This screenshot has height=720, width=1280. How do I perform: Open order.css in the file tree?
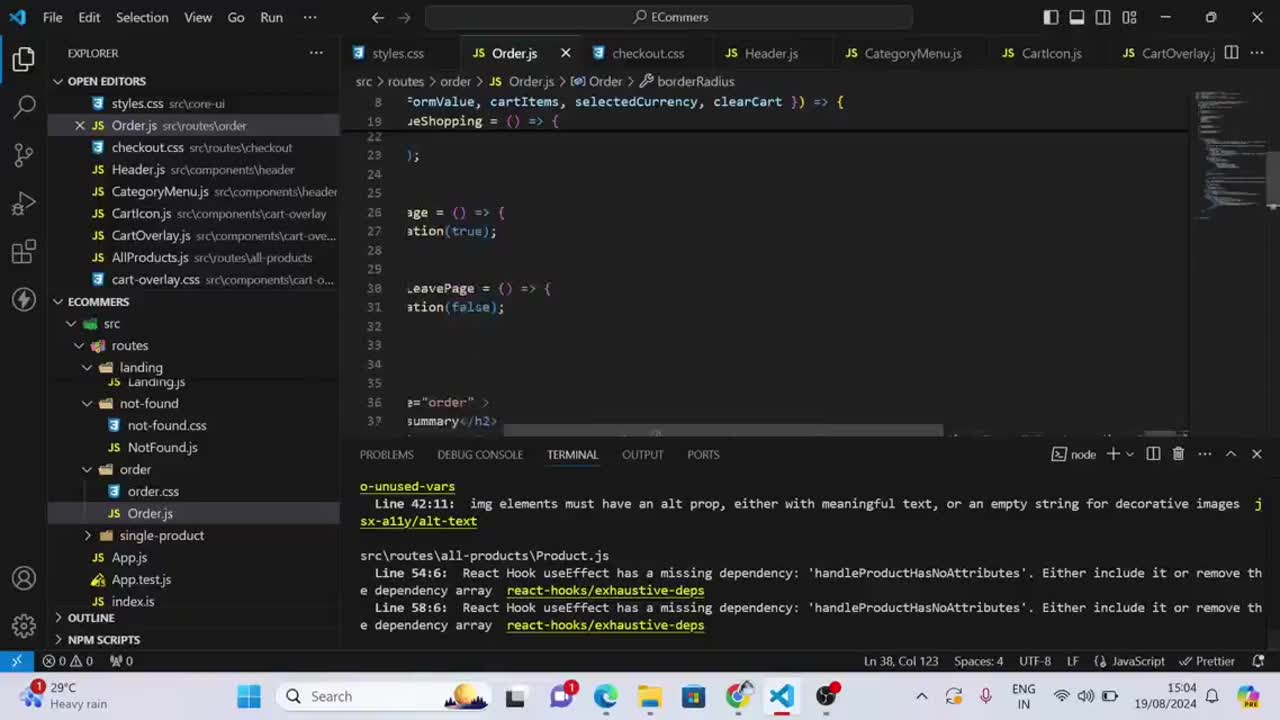[x=153, y=491]
